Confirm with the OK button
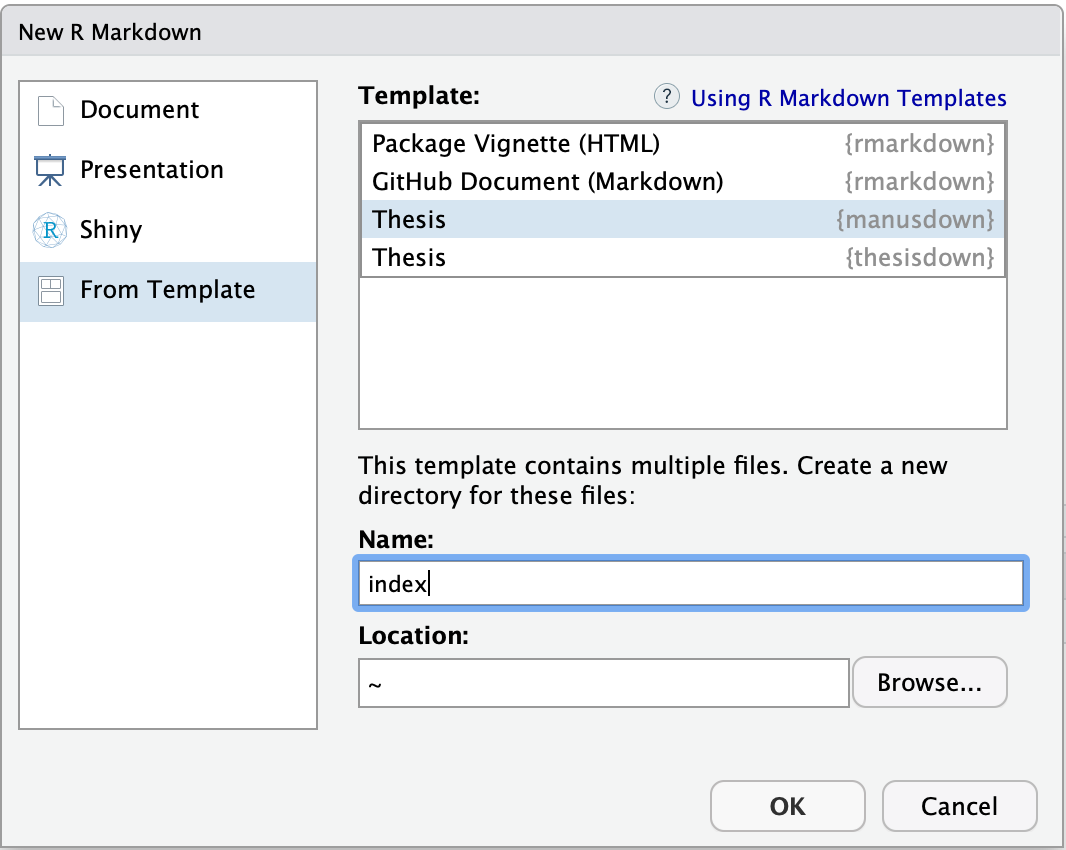 point(788,806)
